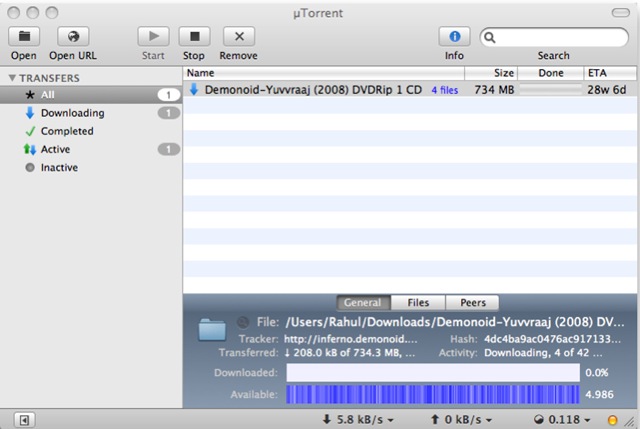This screenshot has width=640, height=429.
Task: Click the count badge next to Active
Action: click(169, 149)
